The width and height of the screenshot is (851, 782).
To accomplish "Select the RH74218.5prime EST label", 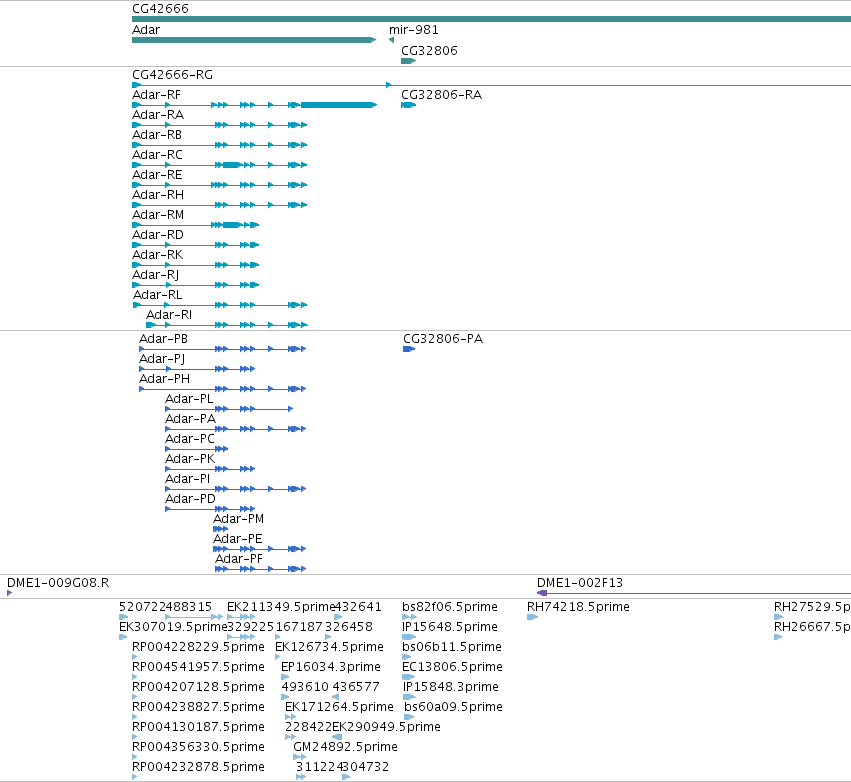I will tap(578, 607).
